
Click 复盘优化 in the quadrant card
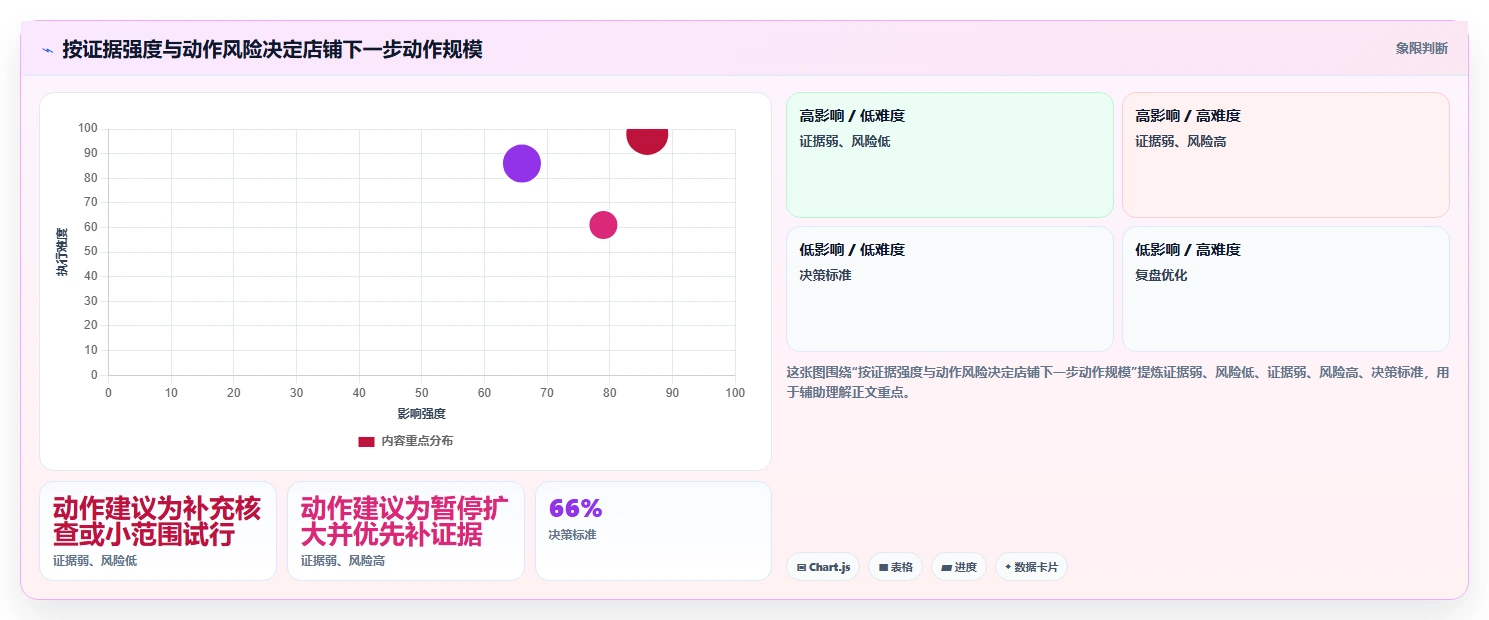coord(1161,275)
